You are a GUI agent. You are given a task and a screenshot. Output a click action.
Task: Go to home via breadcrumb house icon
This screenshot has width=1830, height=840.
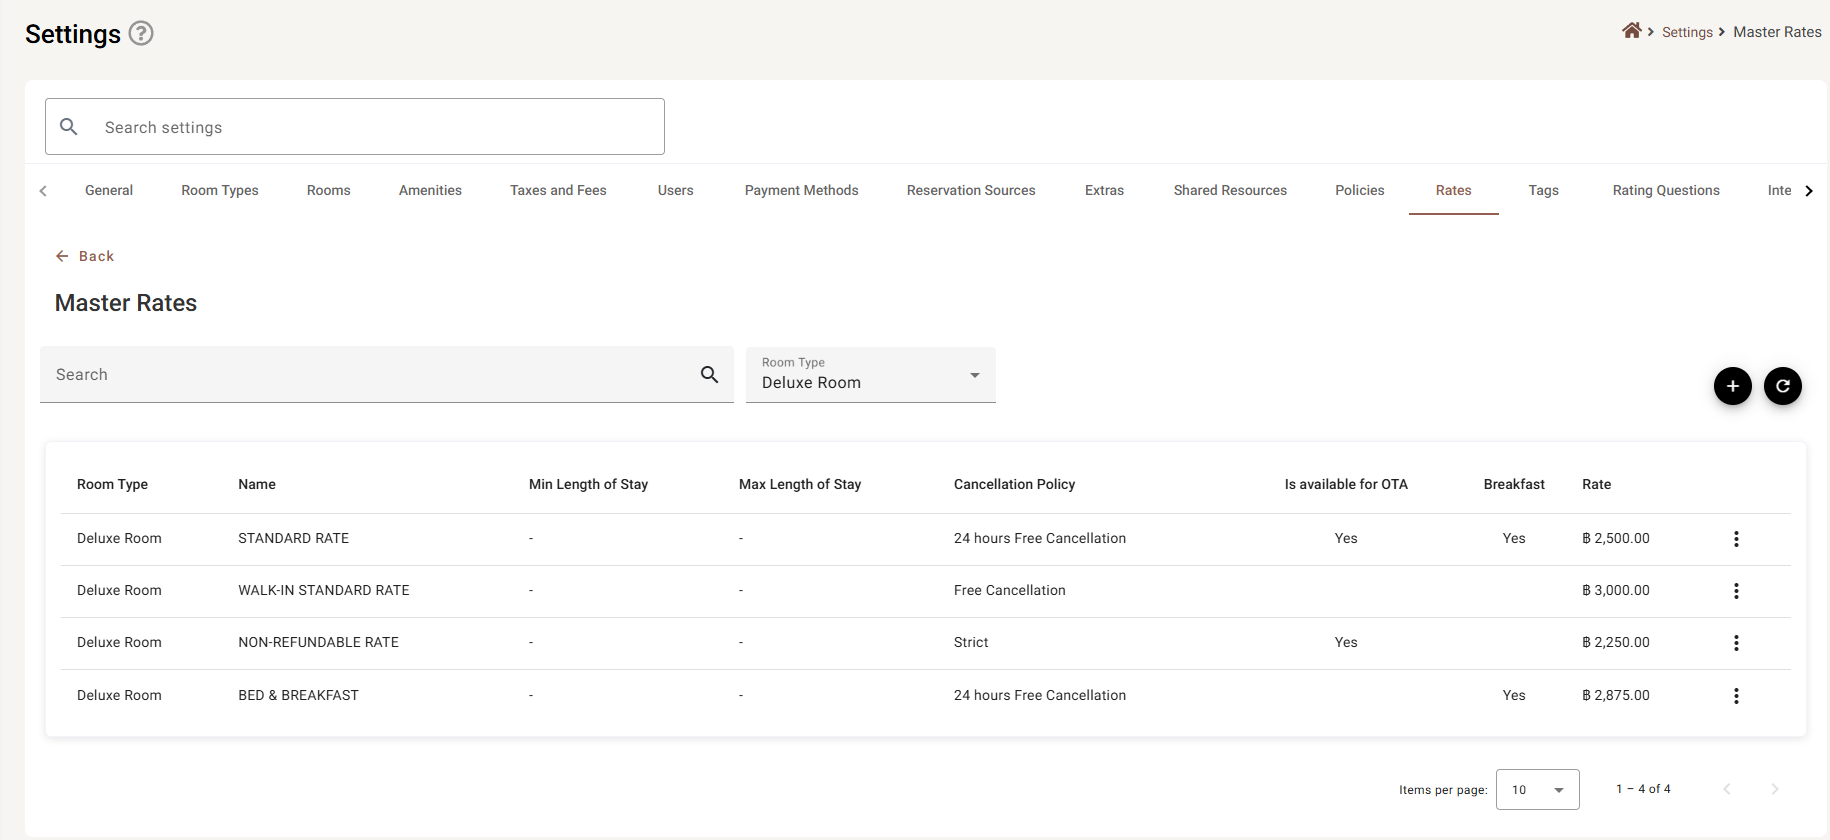tap(1631, 31)
